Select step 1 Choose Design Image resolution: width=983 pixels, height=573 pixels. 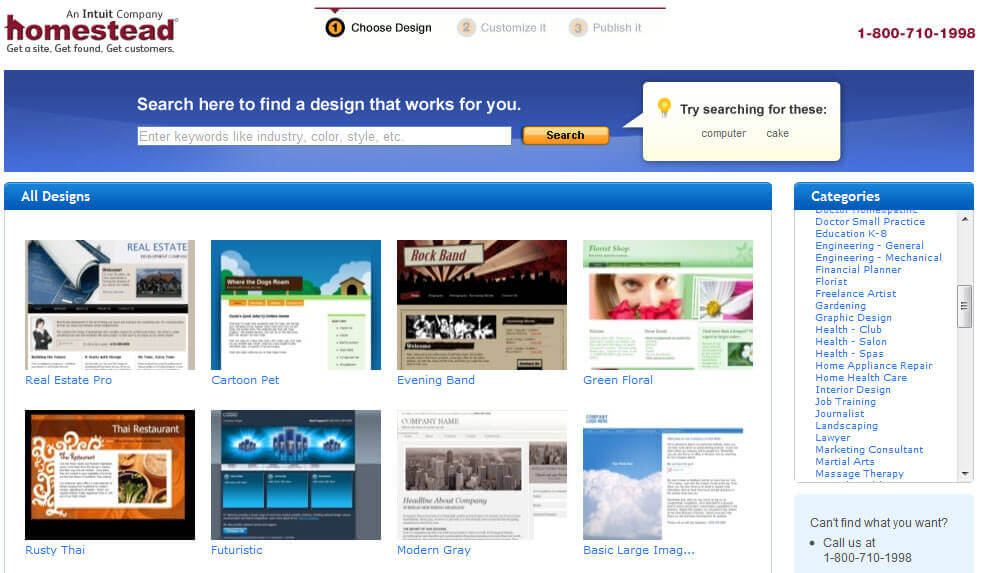point(379,28)
